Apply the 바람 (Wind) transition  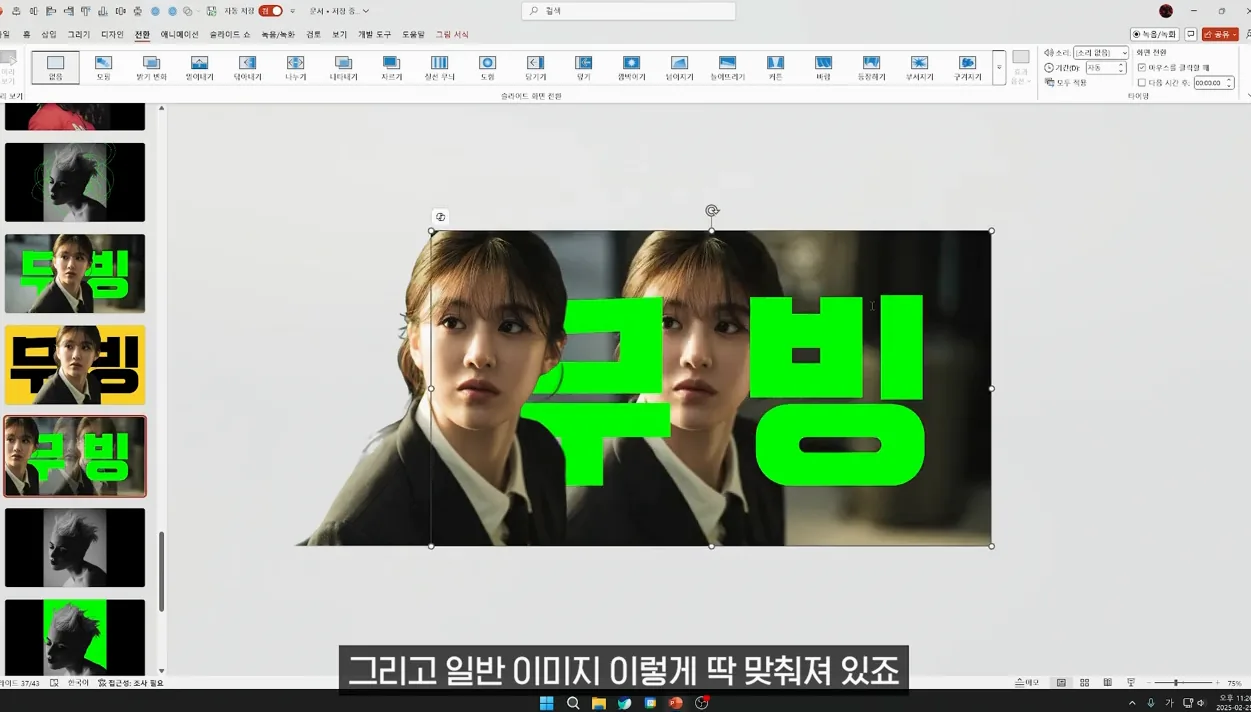(x=823, y=67)
